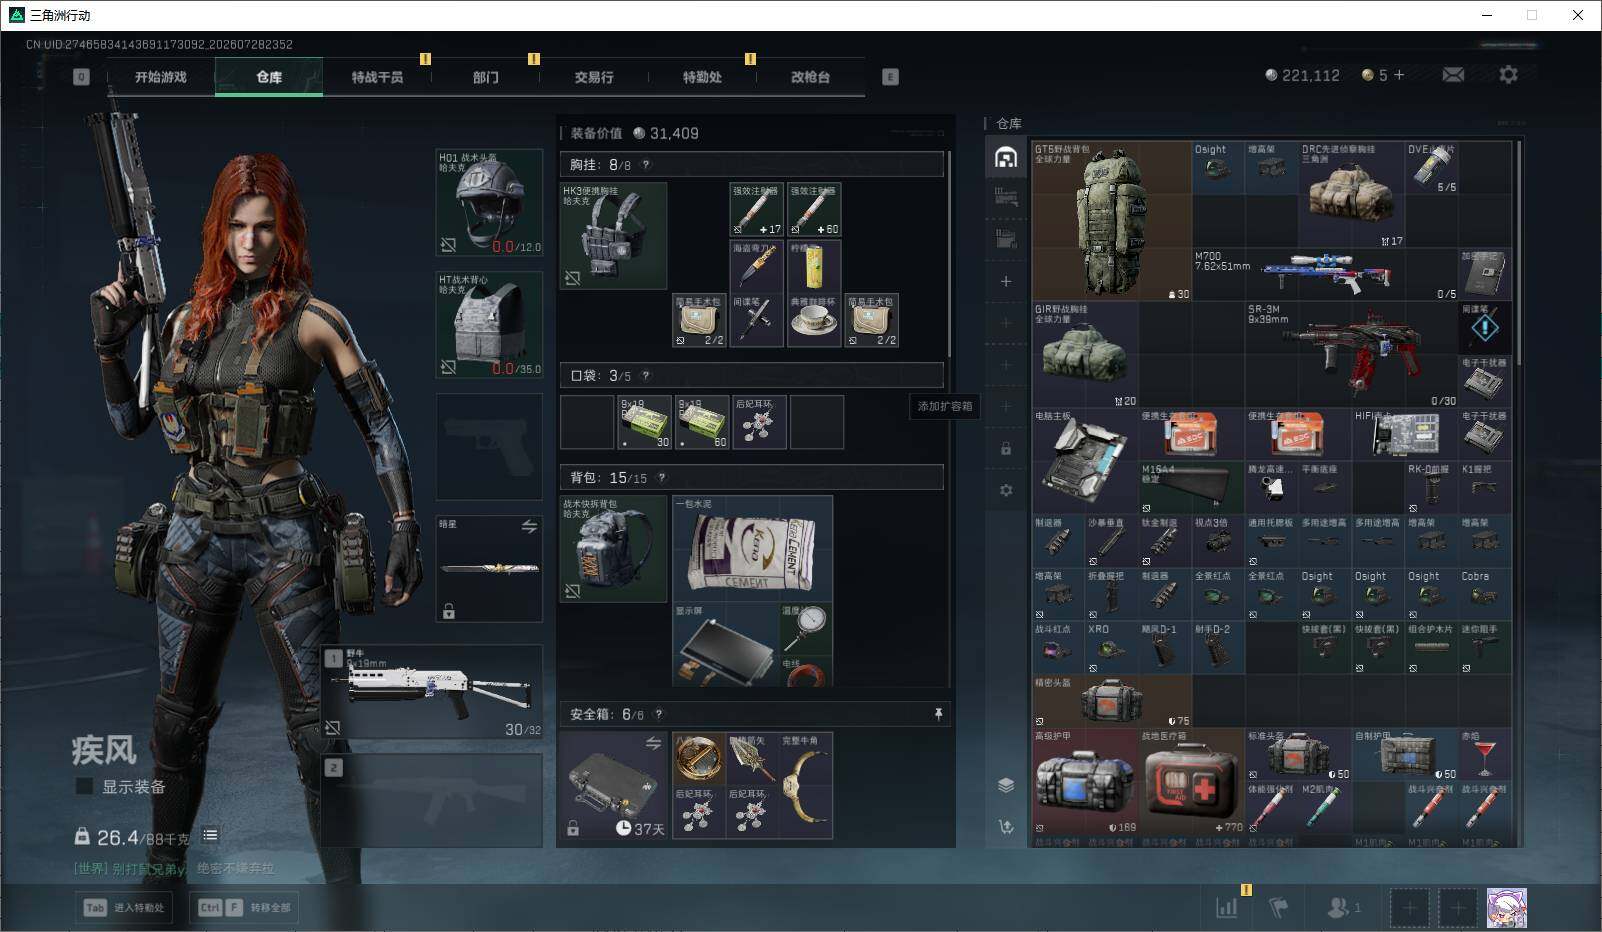Click the swap arrows on the safe box
This screenshot has width=1602, height=932.
click(653, 743)
